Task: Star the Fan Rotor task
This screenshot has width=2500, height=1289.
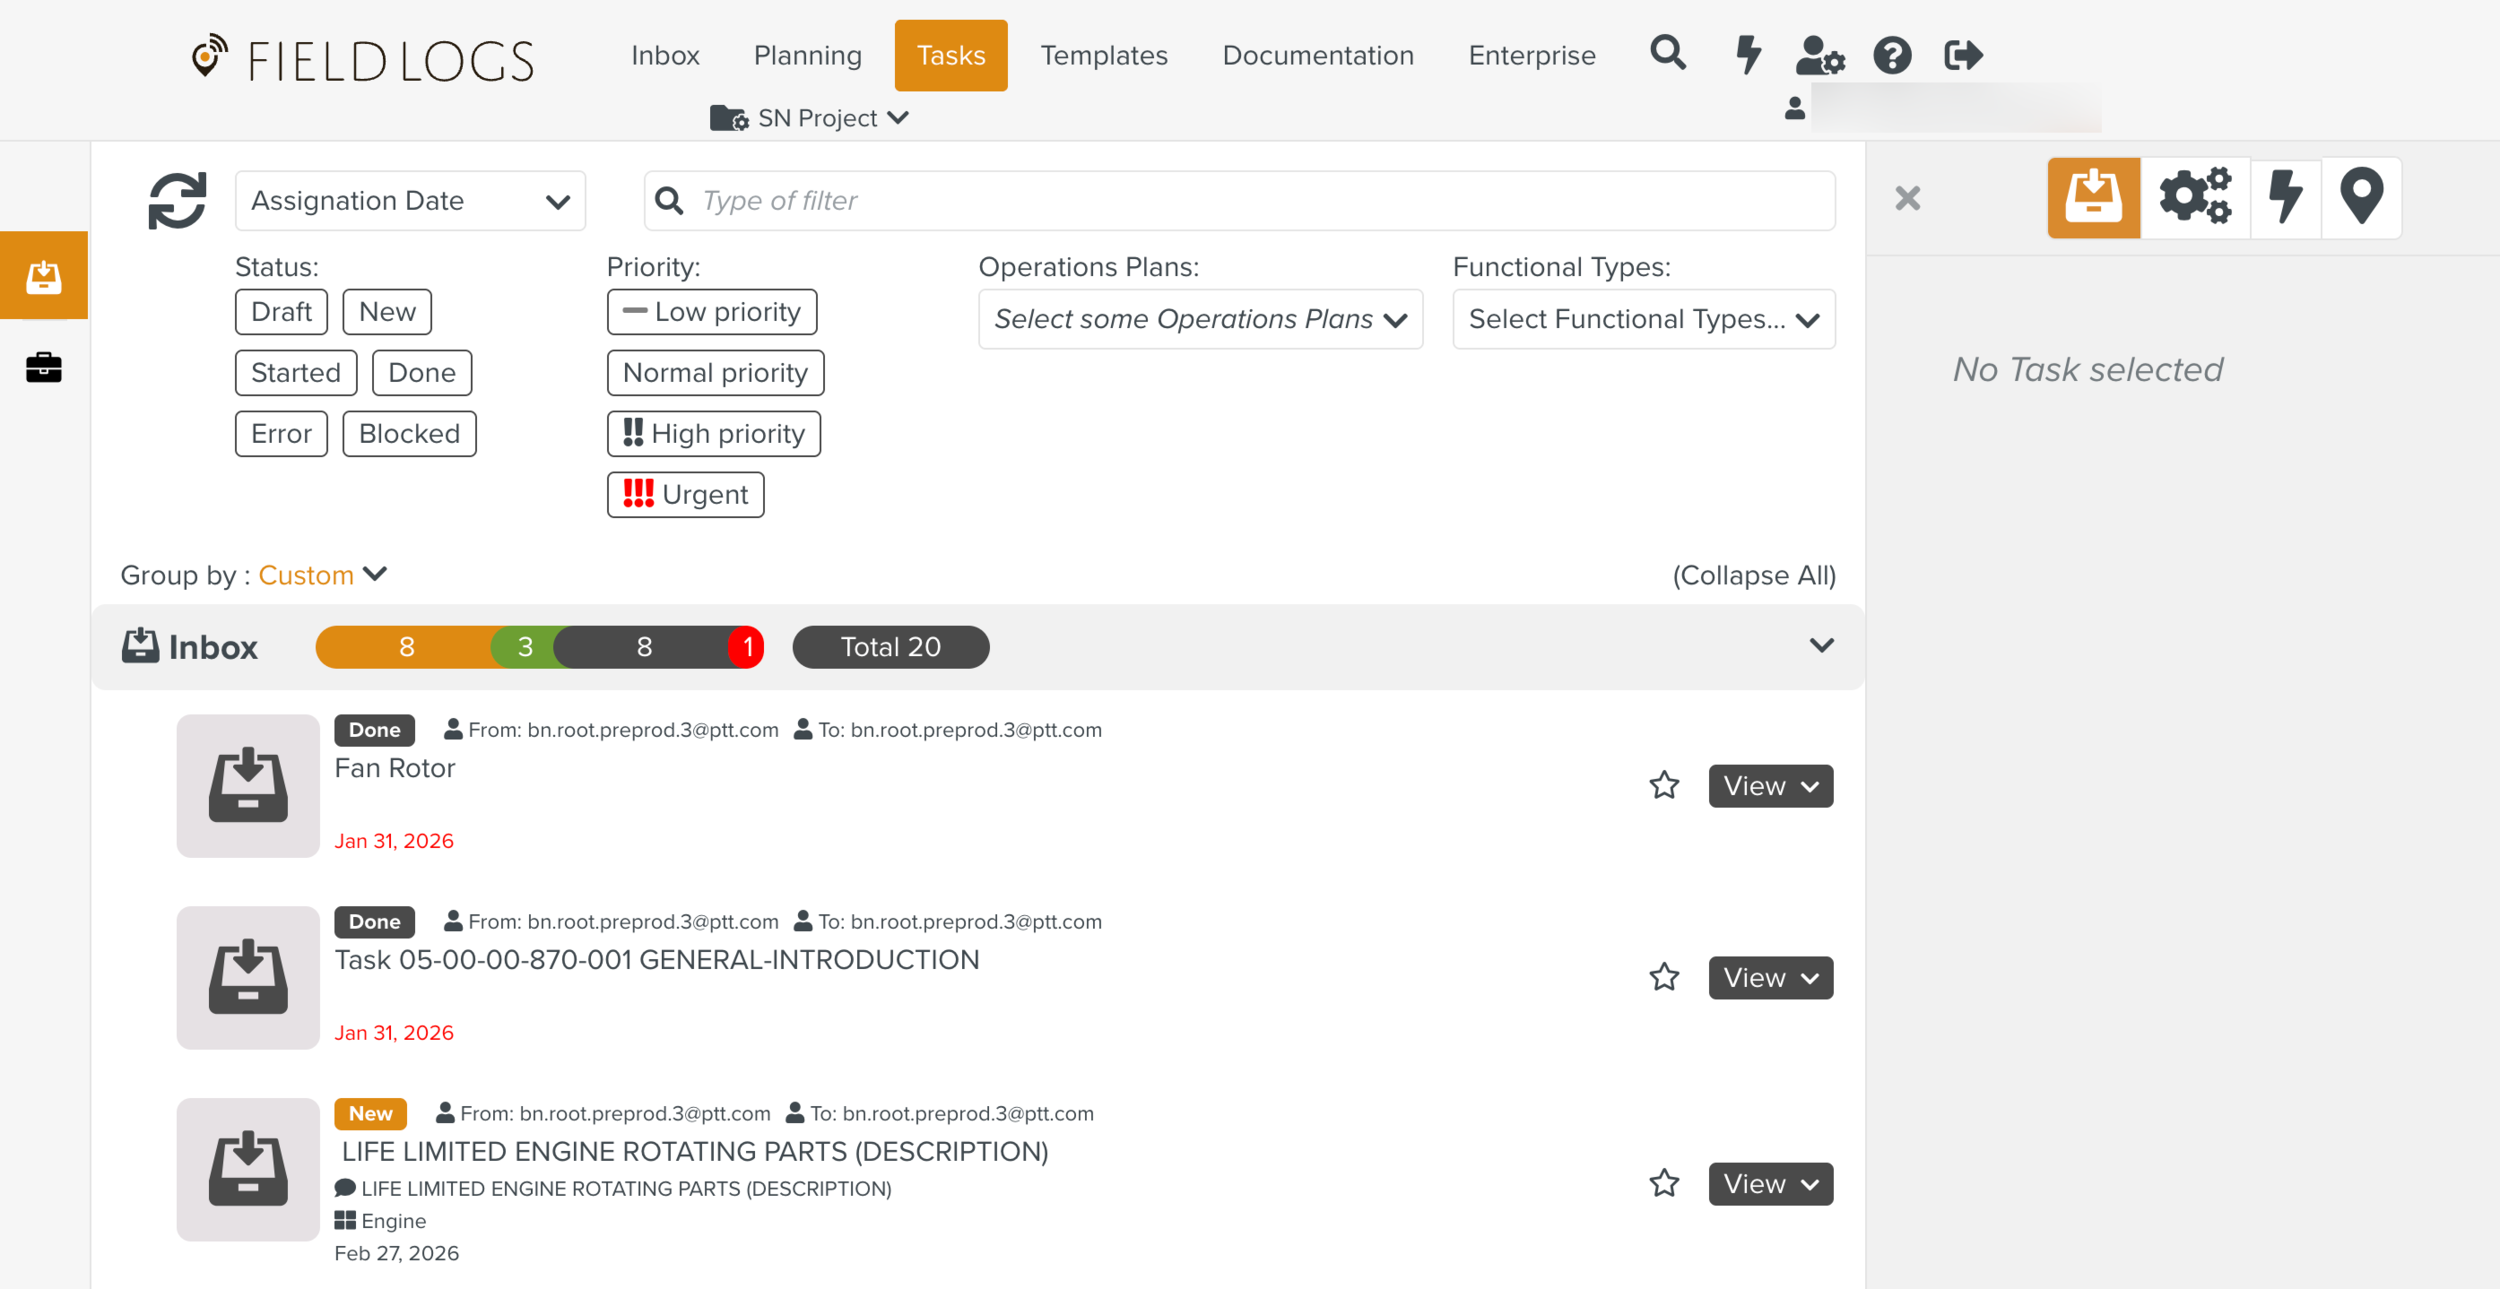Action: [x=1664, y=785]
